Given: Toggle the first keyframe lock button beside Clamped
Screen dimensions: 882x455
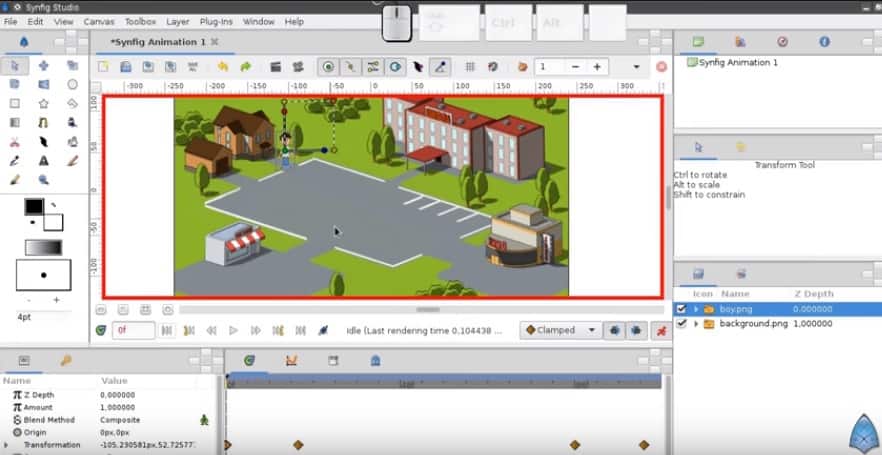Looking at the screenshot, I should pos(614,331).
